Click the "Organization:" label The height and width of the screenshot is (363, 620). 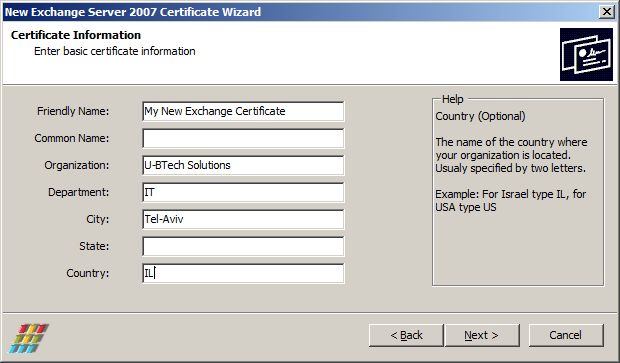tap(76, 165)
